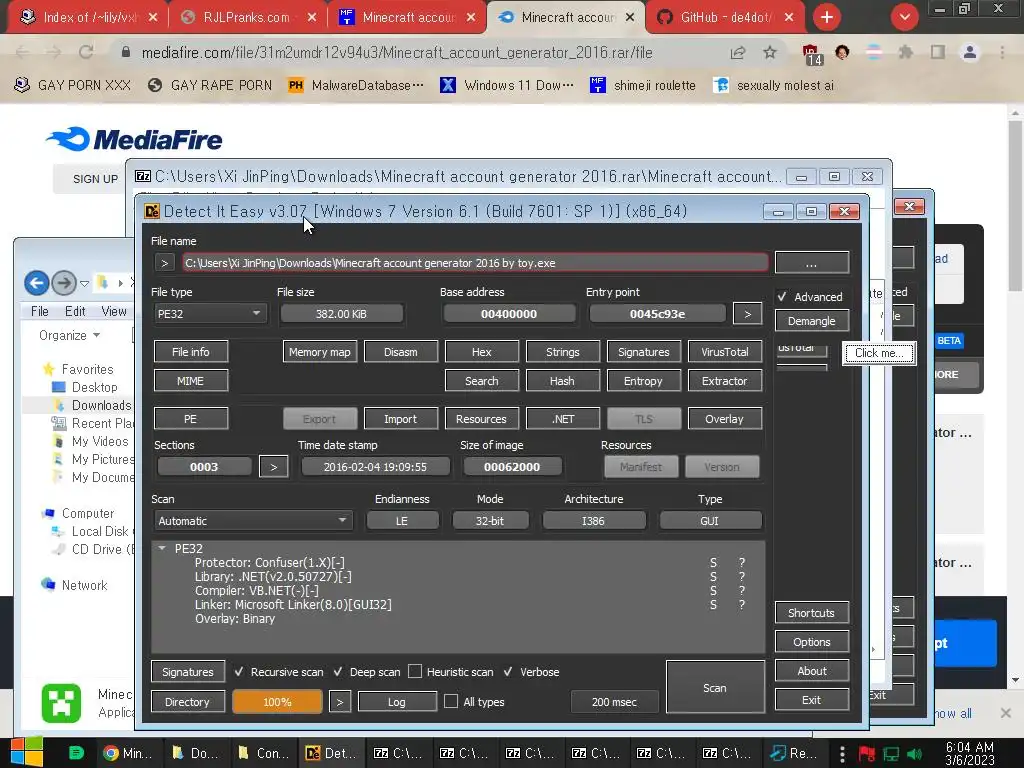This screenshot has height=768, width=1024.
Task: Click the Extractor button
Action: click(x=724, y=381)
